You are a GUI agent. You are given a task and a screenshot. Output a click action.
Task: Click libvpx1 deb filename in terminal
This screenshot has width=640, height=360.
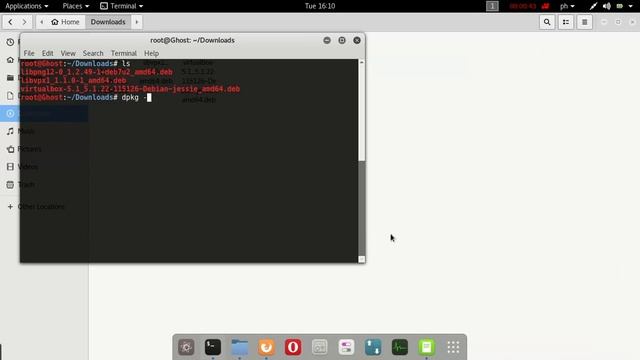coord(73,81)
